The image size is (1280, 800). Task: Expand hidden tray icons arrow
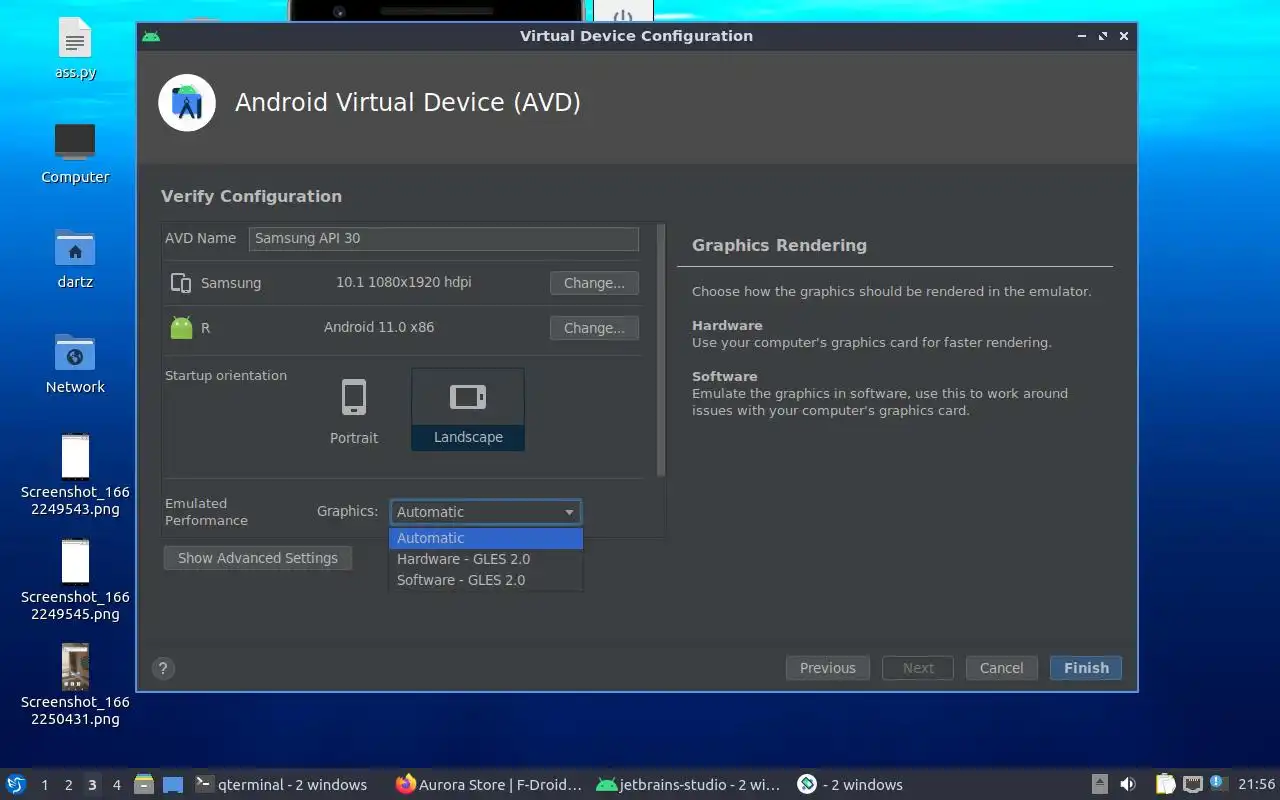tap(1099, 784)
